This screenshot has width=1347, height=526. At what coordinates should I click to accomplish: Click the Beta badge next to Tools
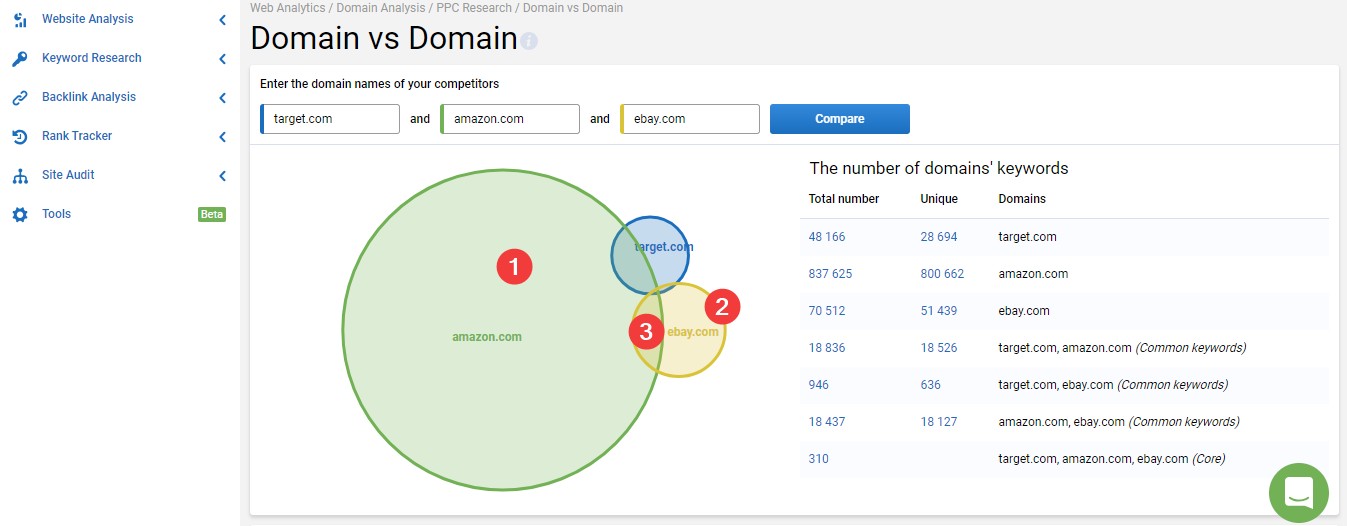[x=212, y=214]
